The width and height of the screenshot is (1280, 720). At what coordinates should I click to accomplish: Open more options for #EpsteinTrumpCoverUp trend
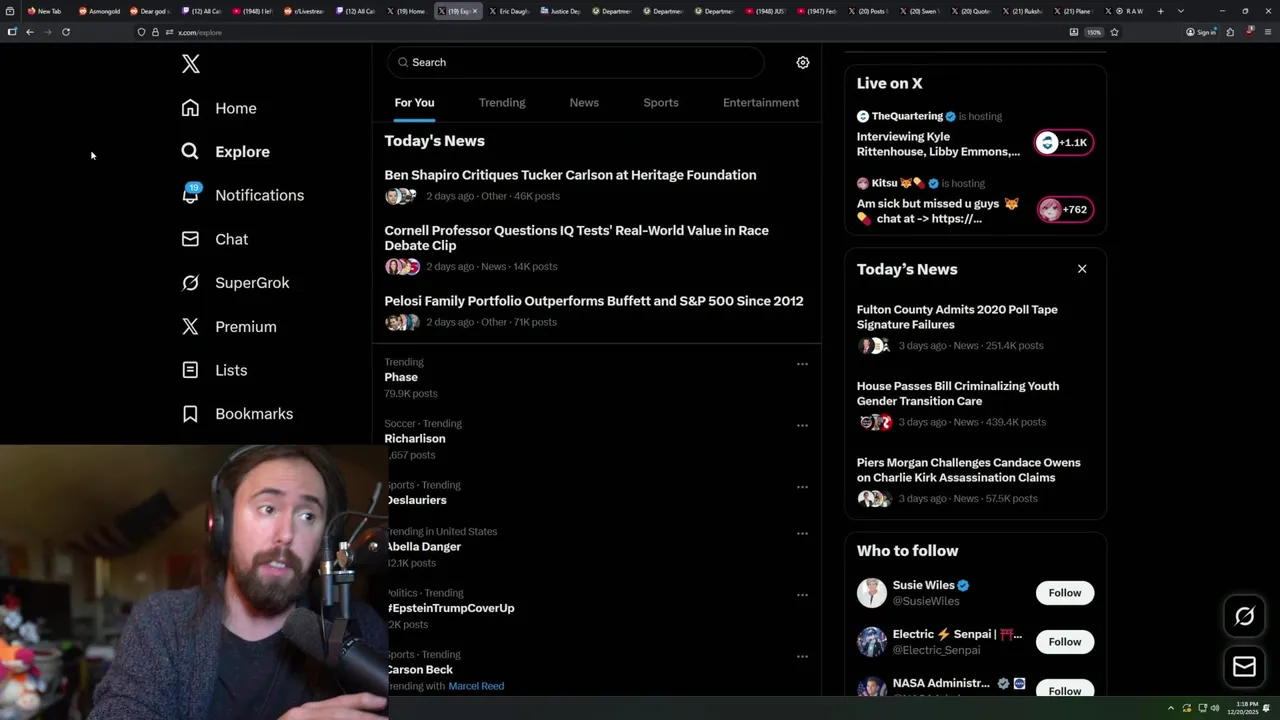tap(802, 595)
